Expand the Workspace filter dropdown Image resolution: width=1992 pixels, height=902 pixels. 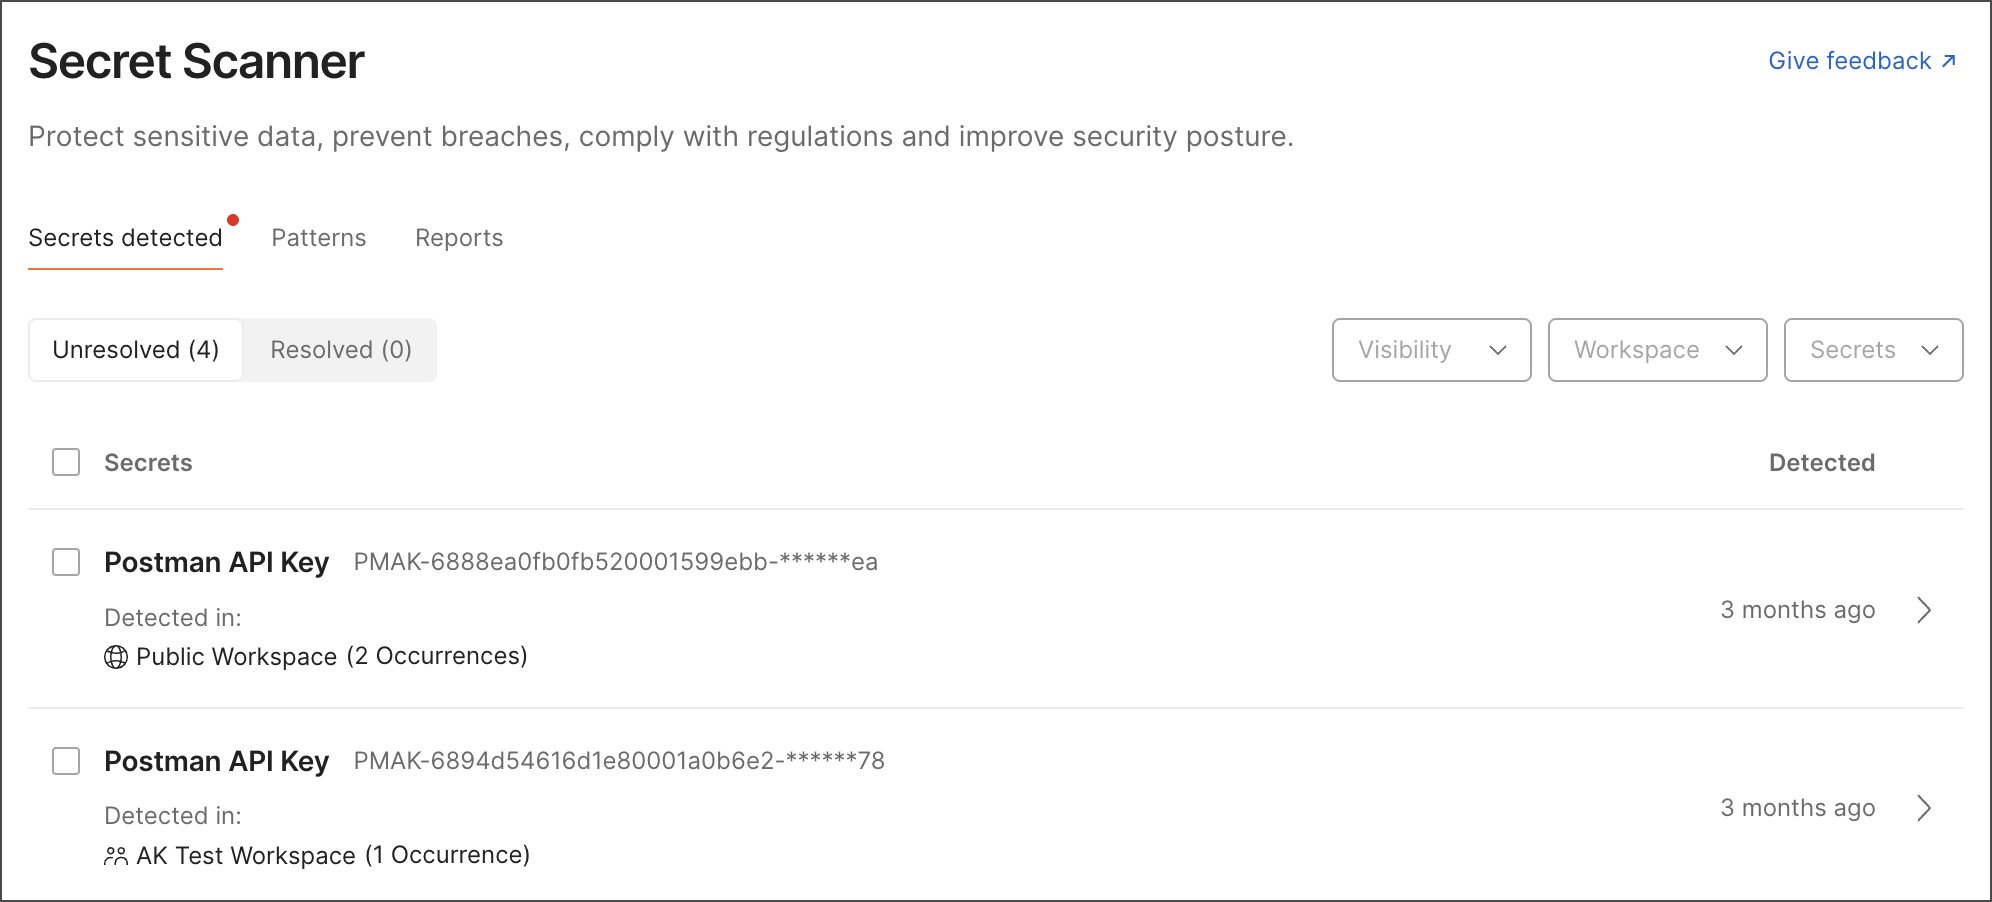(1657, 350)
